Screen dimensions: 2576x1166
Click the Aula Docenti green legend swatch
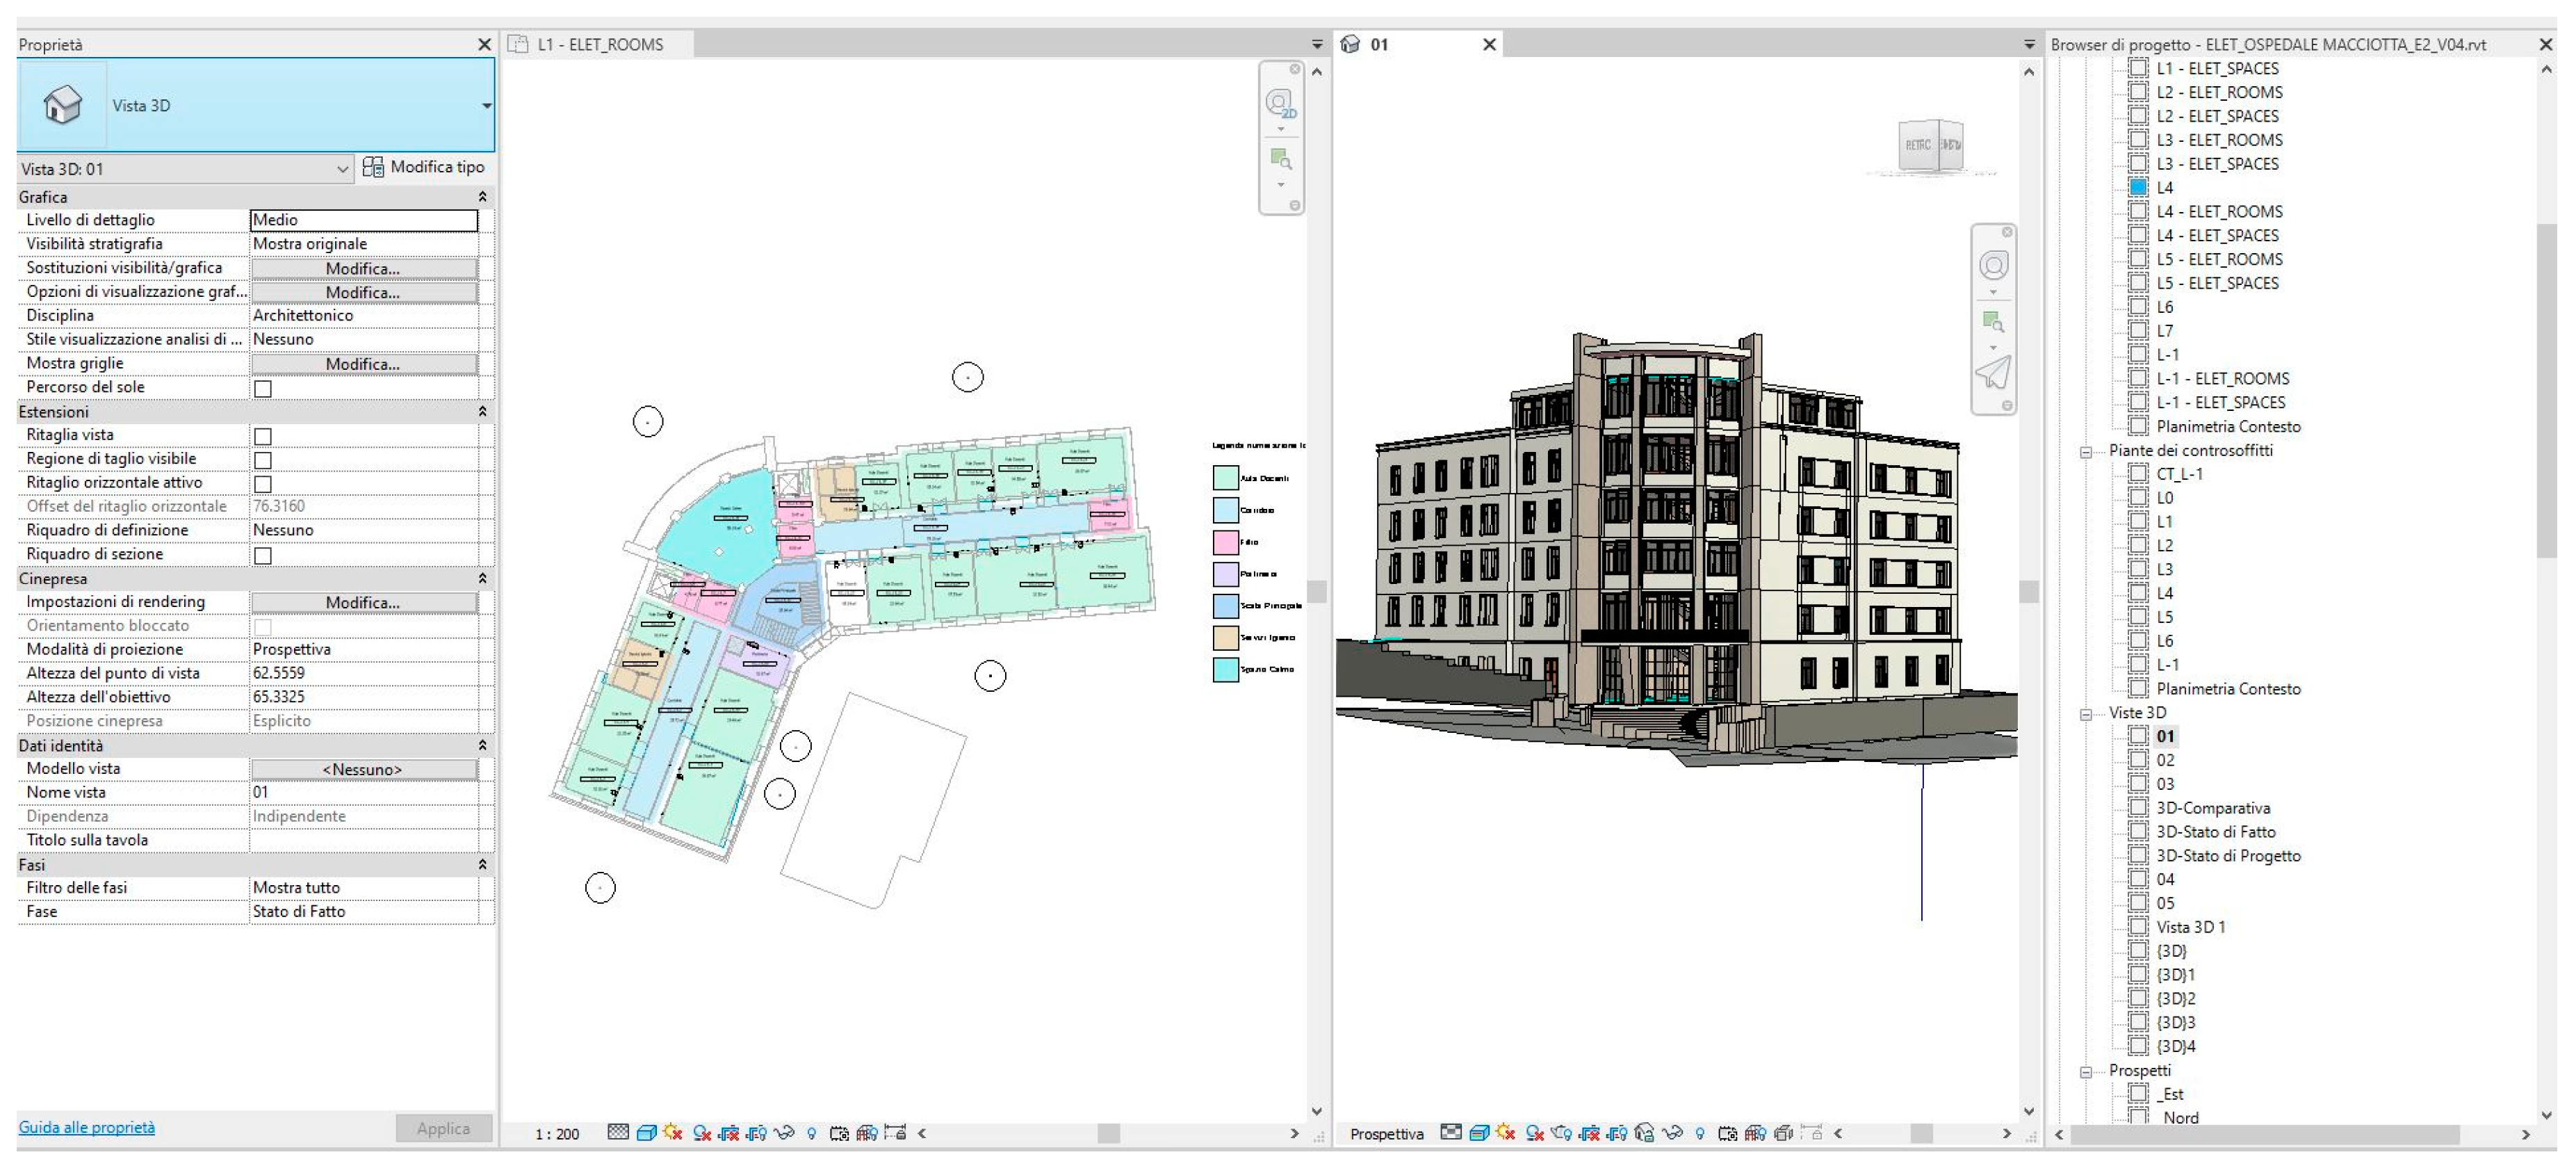[1225, 478]
